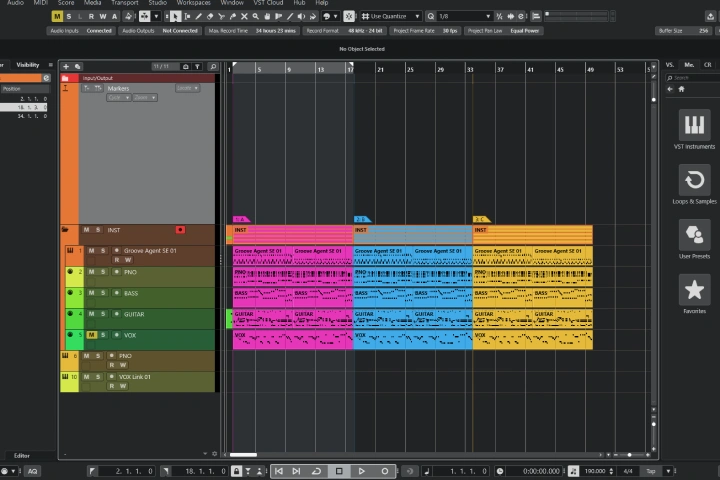This screenshot has width=720, height=480.
Task: Click the Add Track plus icon
Action: click(66, 67)
